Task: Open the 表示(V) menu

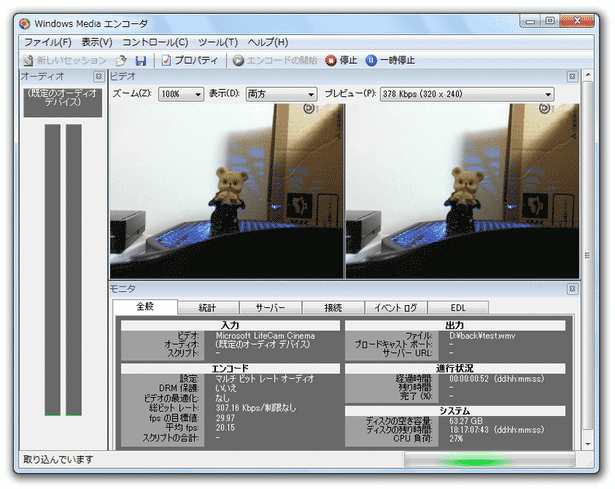Action: pos(97,42)
